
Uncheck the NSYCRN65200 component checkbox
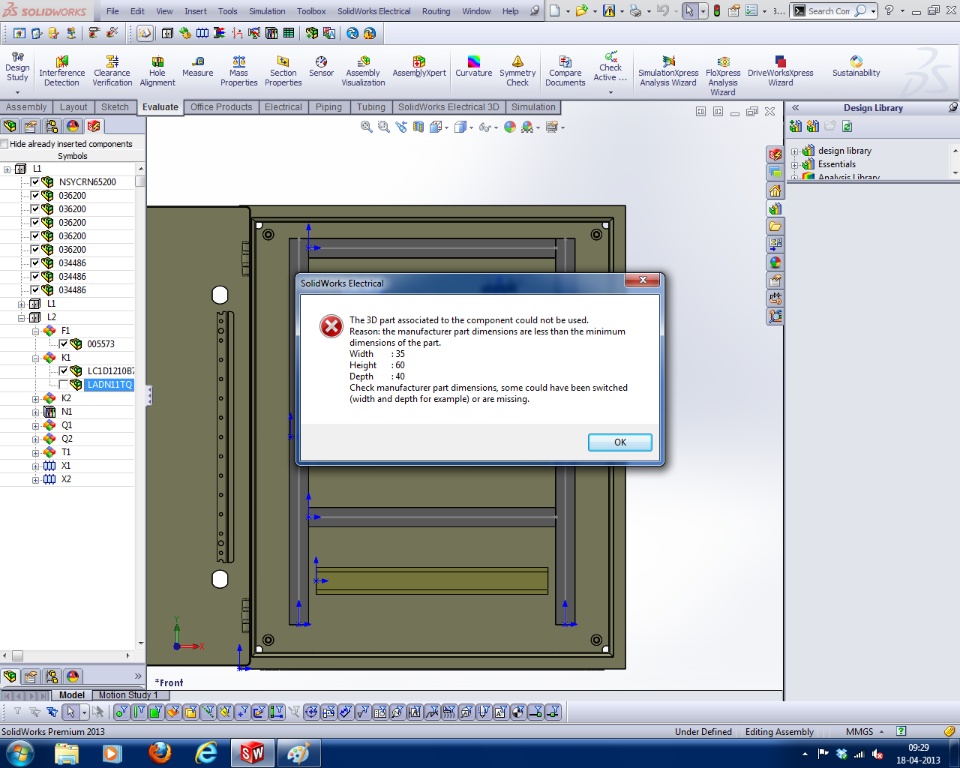pyautogui.click(x=35, y=182)
